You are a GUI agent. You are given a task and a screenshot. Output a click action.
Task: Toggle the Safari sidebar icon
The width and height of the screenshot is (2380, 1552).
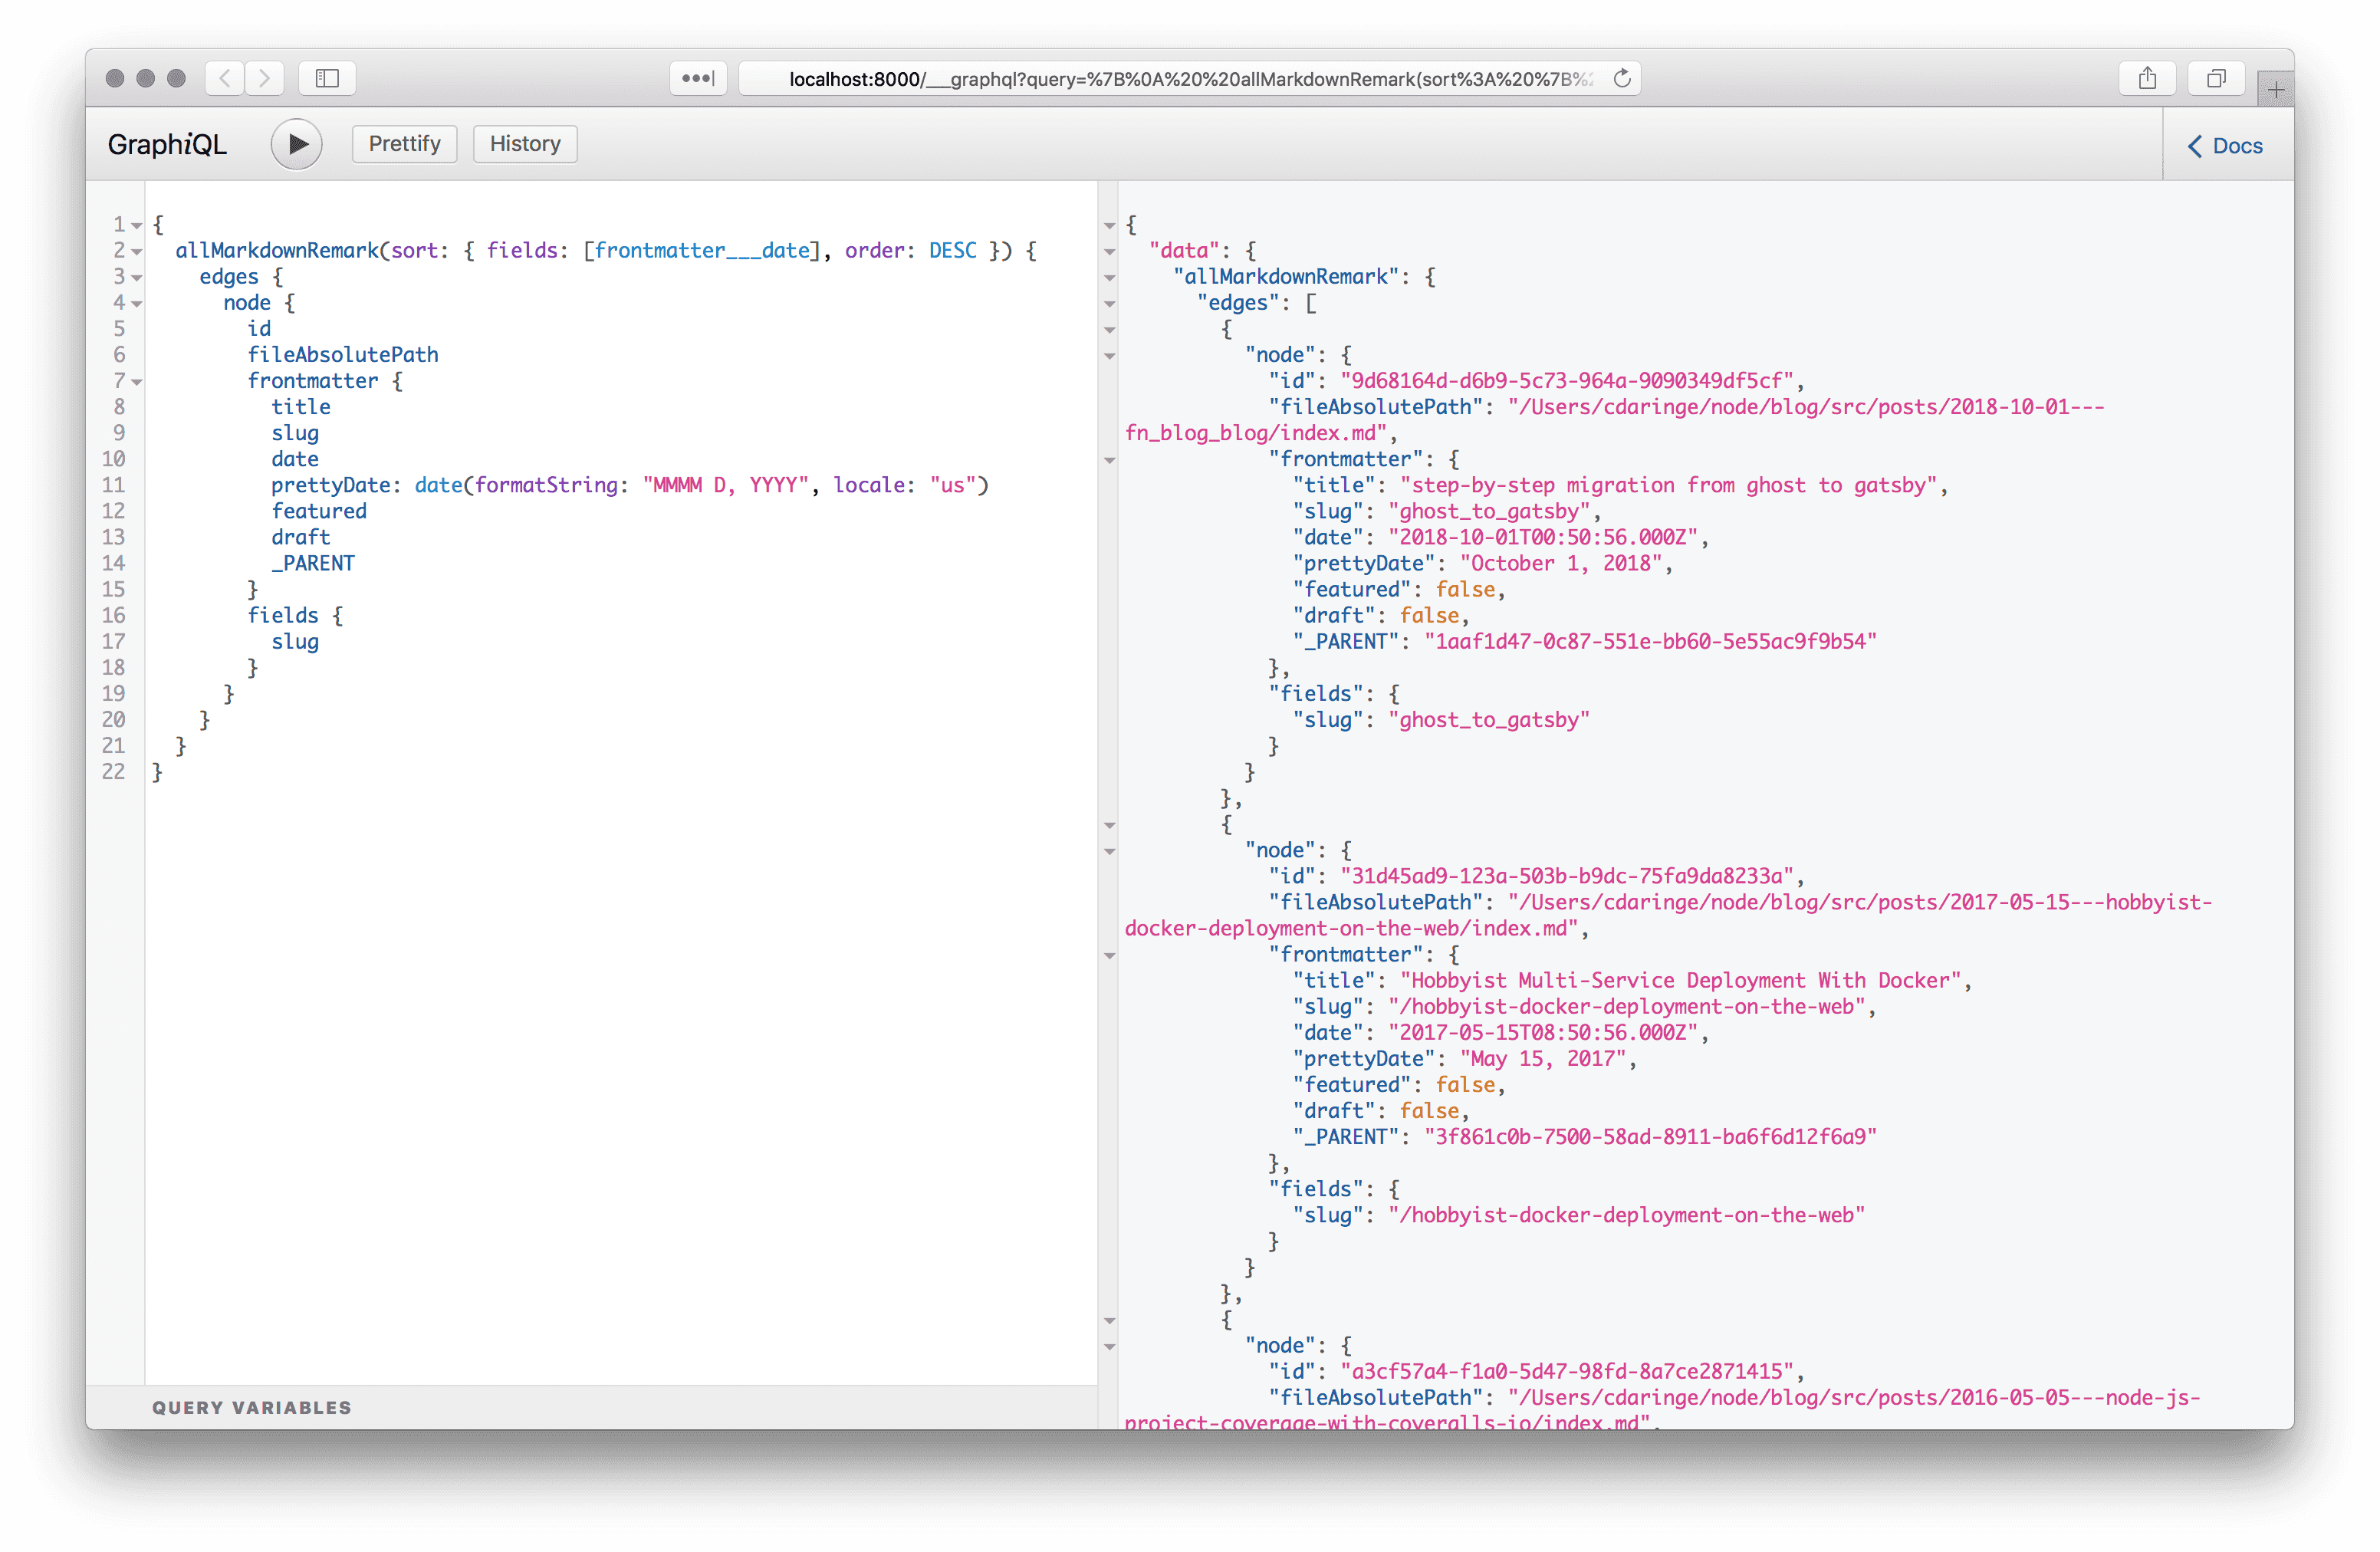327,78
